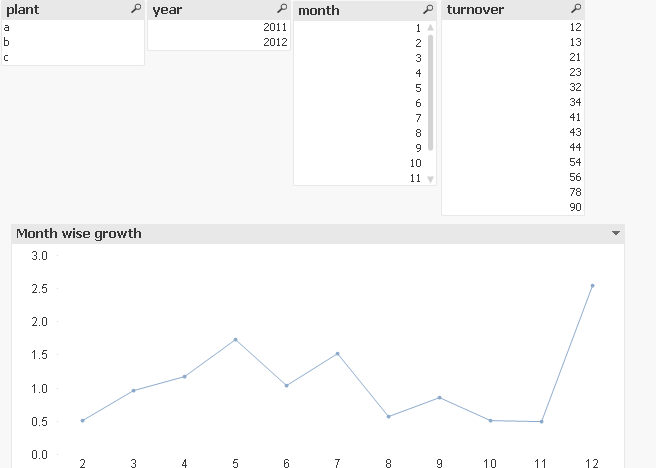Select month 5 in the month list
656x468 pixels.
(x=360, y=88)
